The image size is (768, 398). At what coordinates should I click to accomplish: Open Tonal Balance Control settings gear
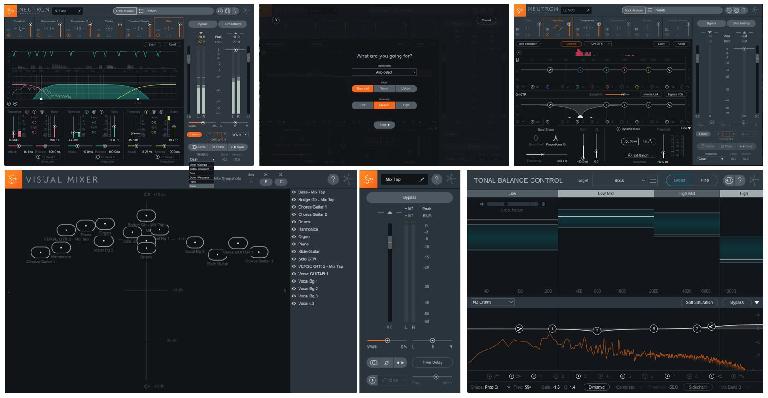pos(729,181)
